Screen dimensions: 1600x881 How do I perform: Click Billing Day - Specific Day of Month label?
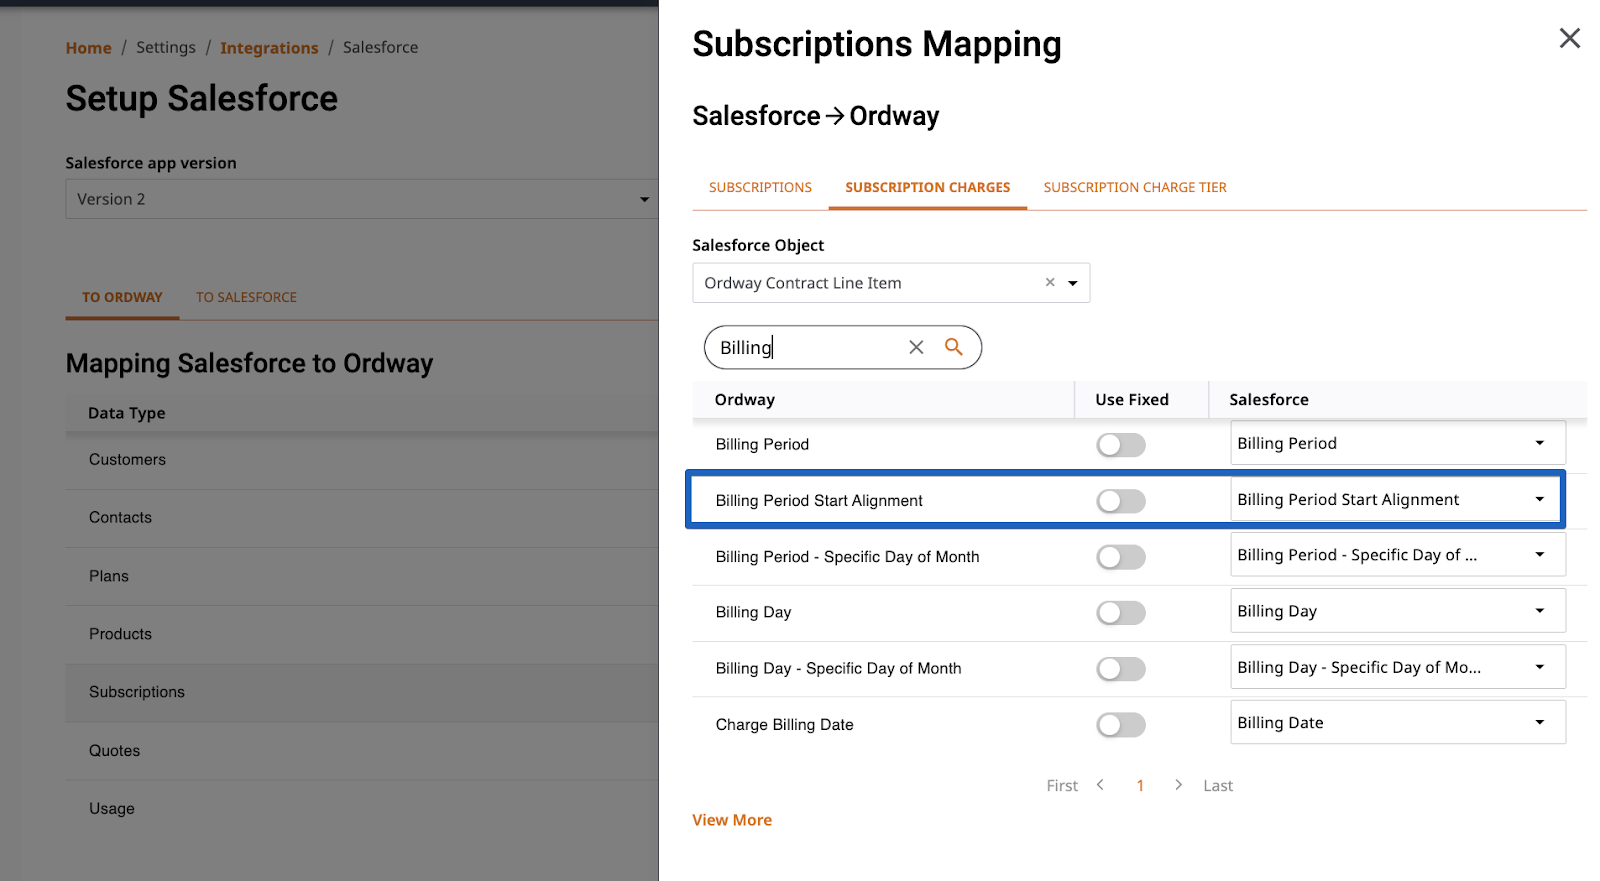tap(838, 668)
